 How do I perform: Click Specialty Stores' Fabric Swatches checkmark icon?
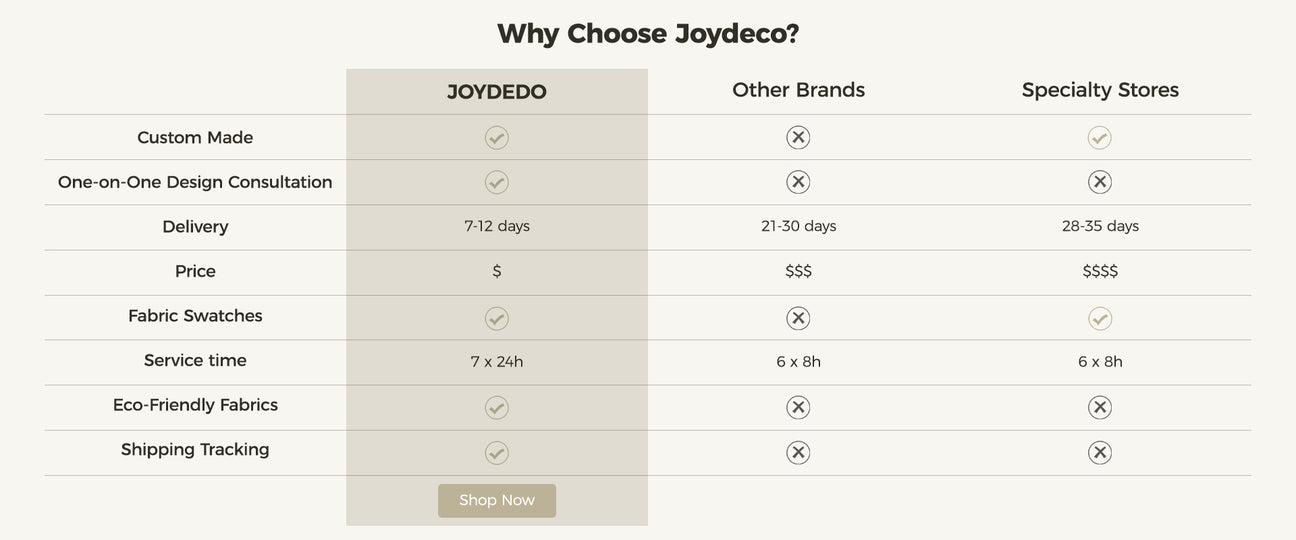click(x=1100, y=319)
